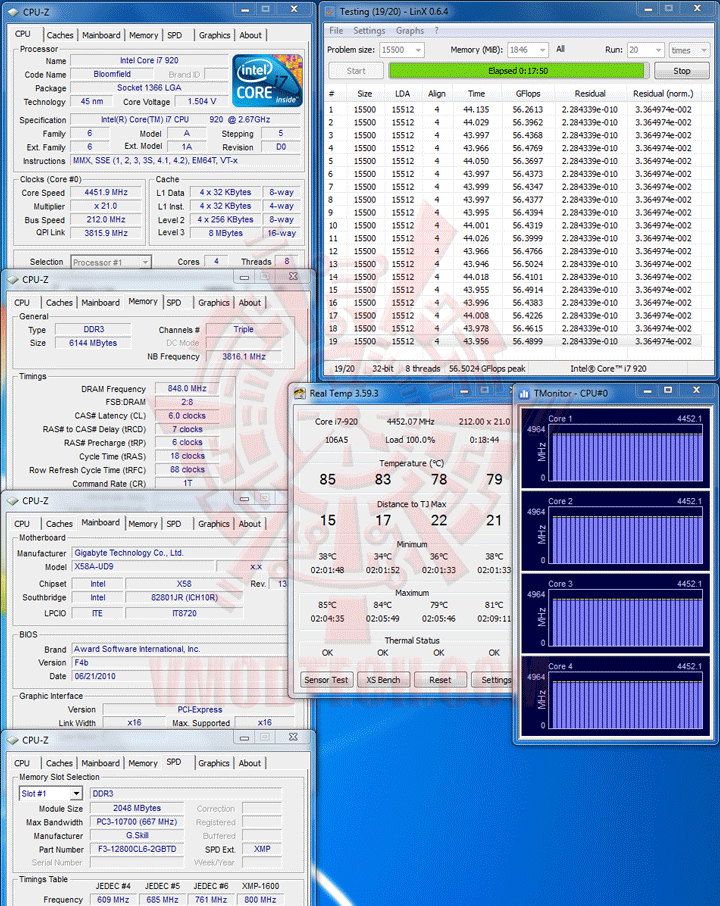
Task: Click the TMonitor title bar chart icon
Action: (524, 393)
